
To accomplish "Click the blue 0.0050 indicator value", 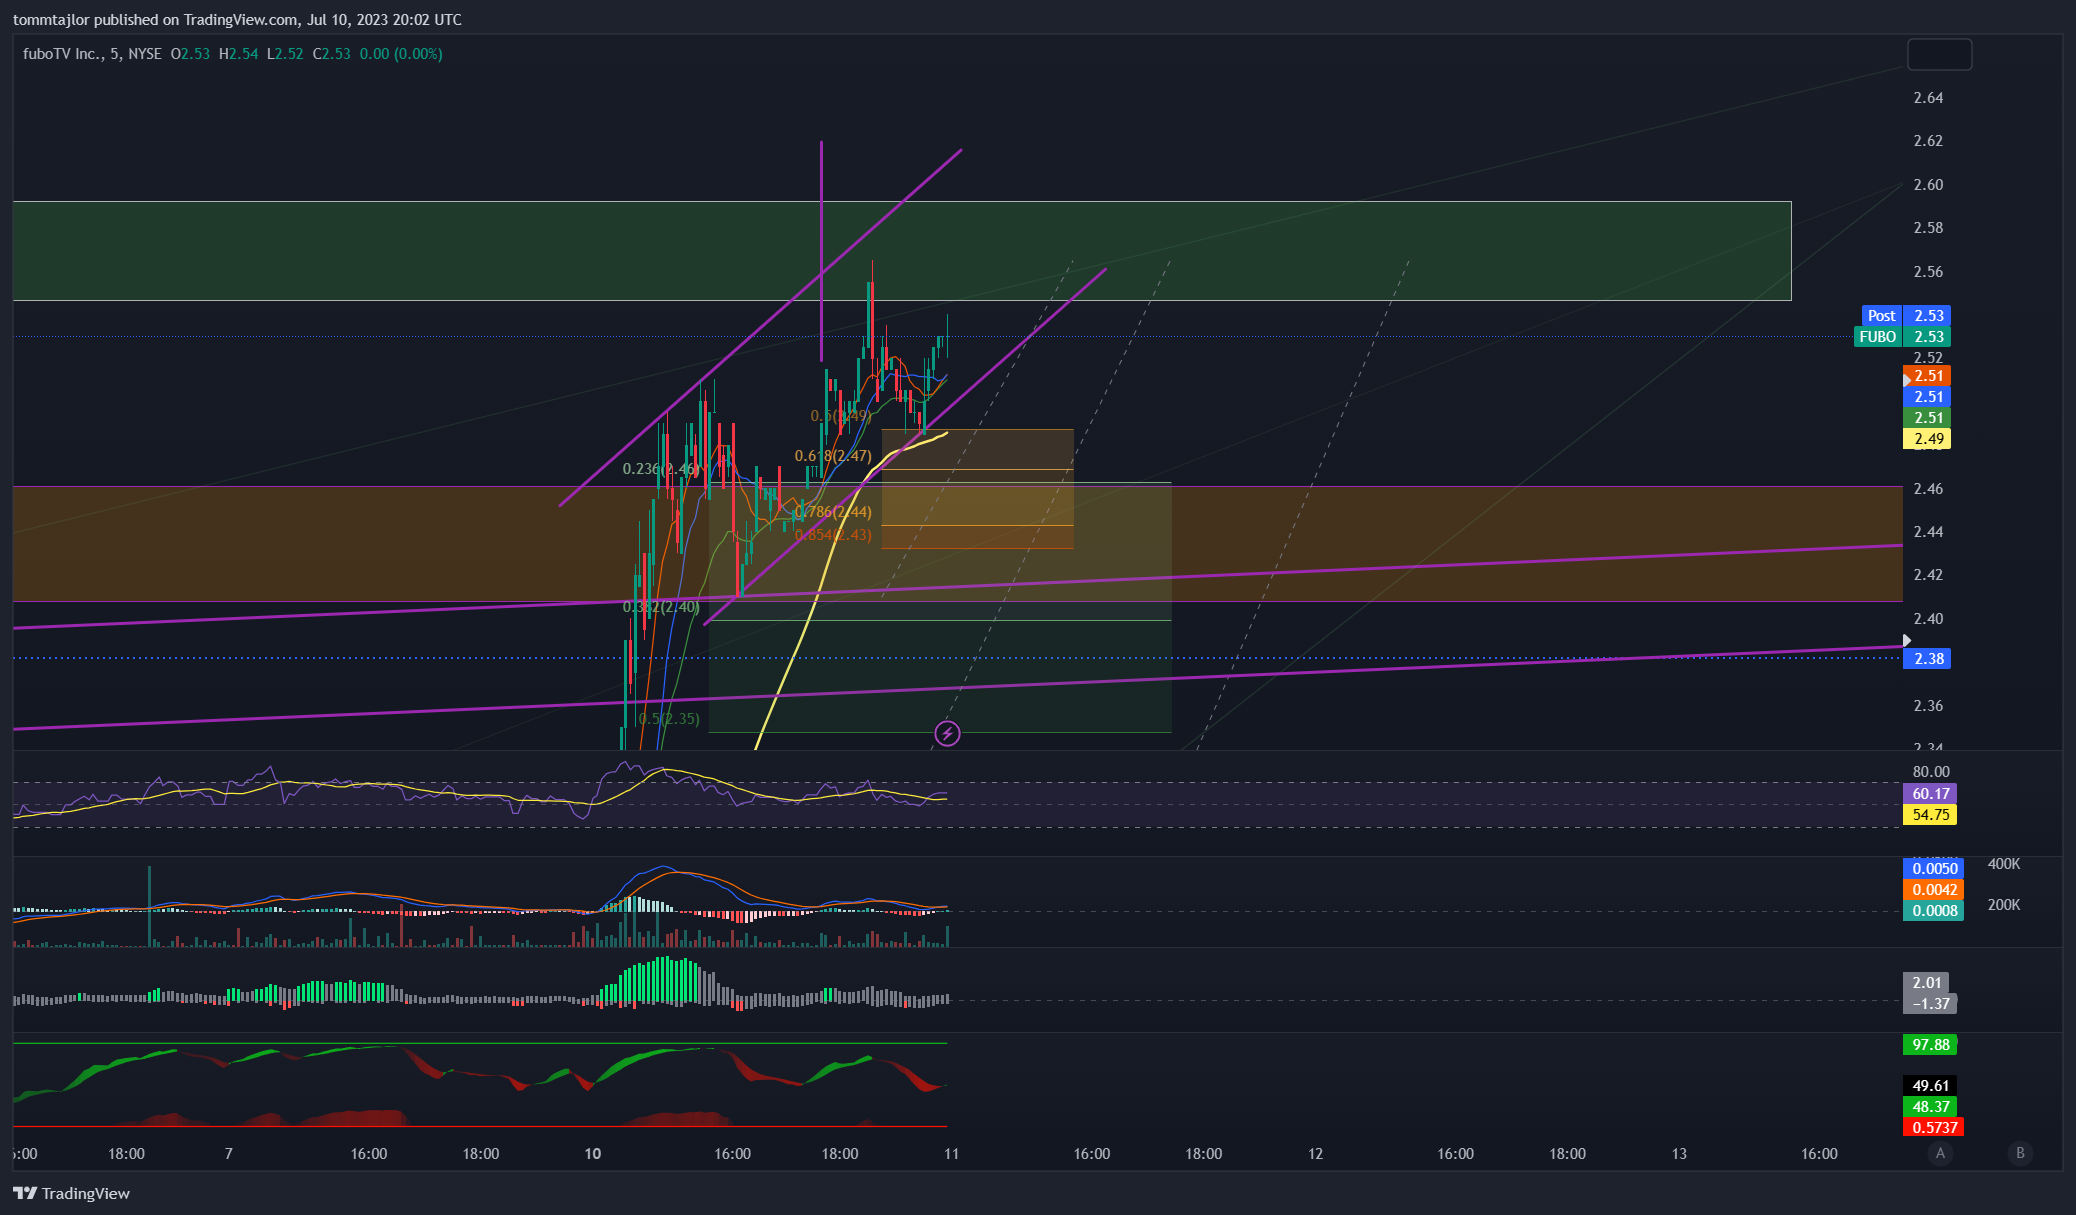I will click(x=1934, y=869).
